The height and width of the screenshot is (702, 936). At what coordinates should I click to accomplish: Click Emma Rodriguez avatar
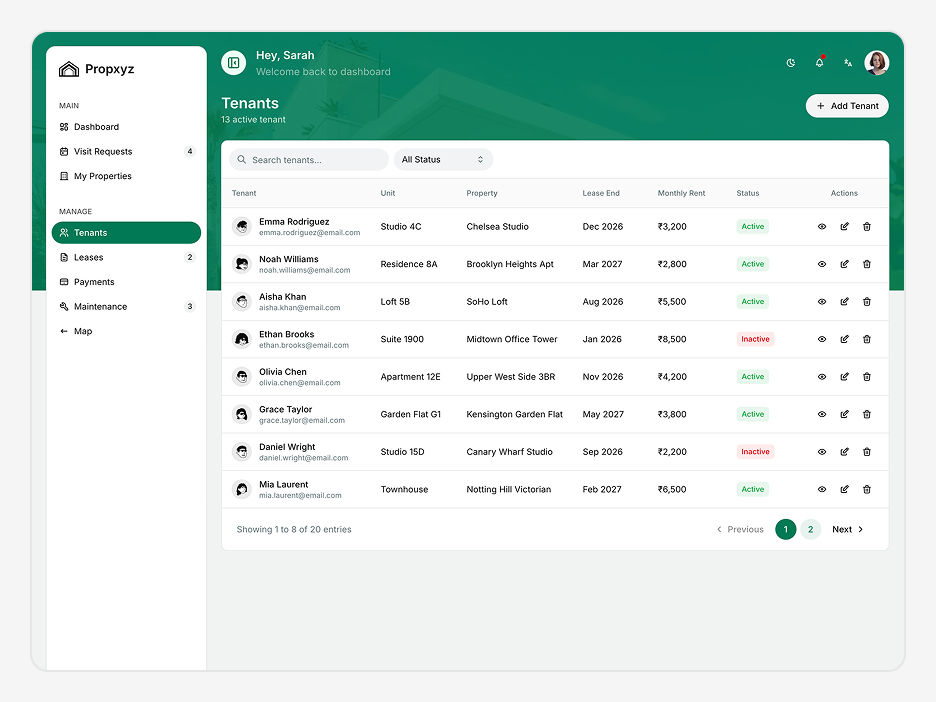[242, 227]
